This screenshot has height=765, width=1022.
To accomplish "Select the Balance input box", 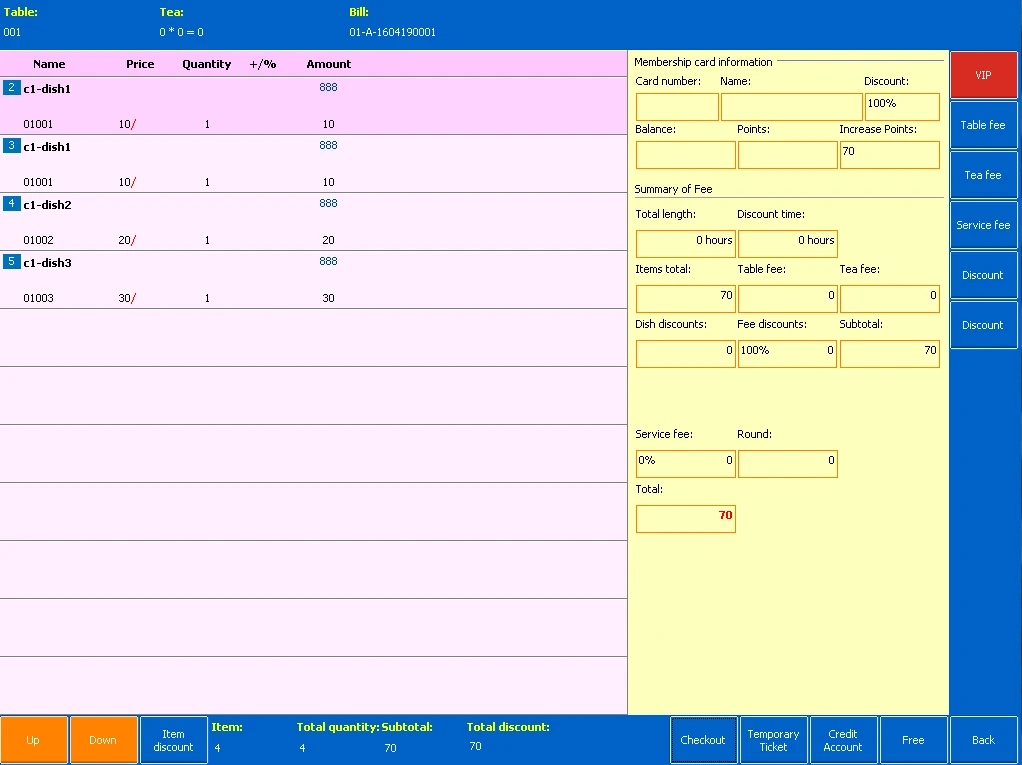I will click(685, 155).
